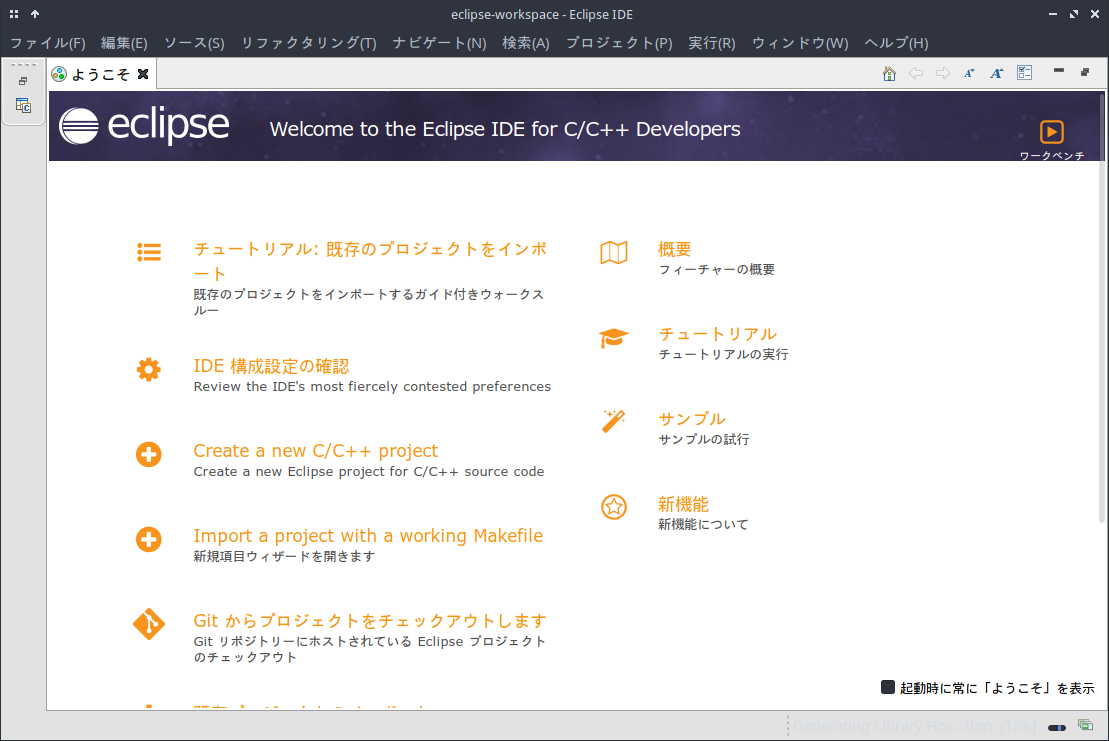This screenshot has height=741, width=1109.
Task: Click the Home icon in Welcome toolbar
Action: point(889,74)
